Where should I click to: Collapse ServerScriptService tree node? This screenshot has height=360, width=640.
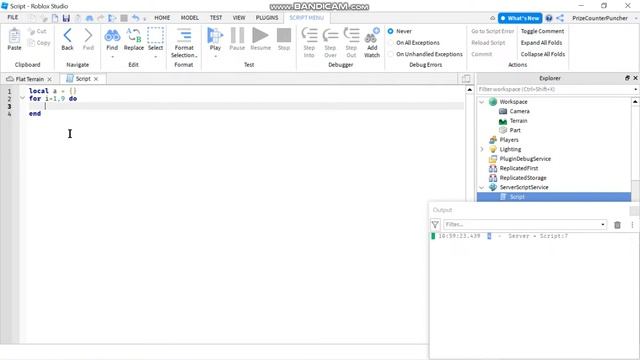point(482,187)
